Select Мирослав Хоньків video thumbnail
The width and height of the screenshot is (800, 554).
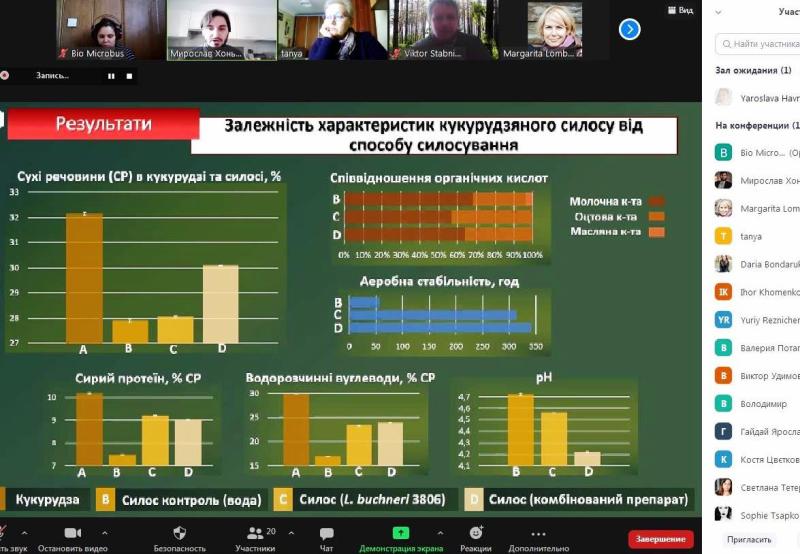click(221, 30)
